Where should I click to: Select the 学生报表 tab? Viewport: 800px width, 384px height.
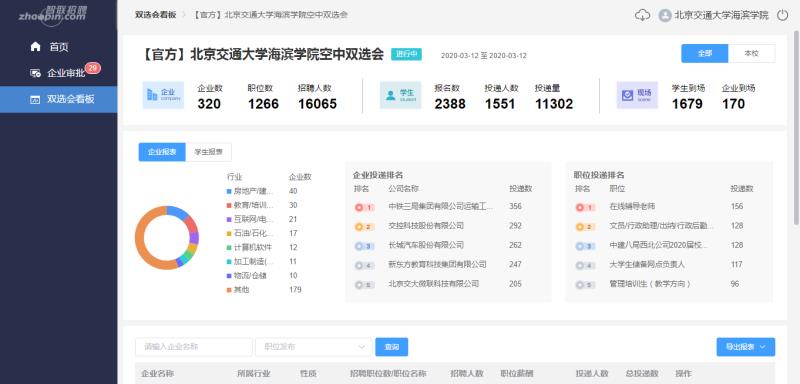tap(208, 152)
